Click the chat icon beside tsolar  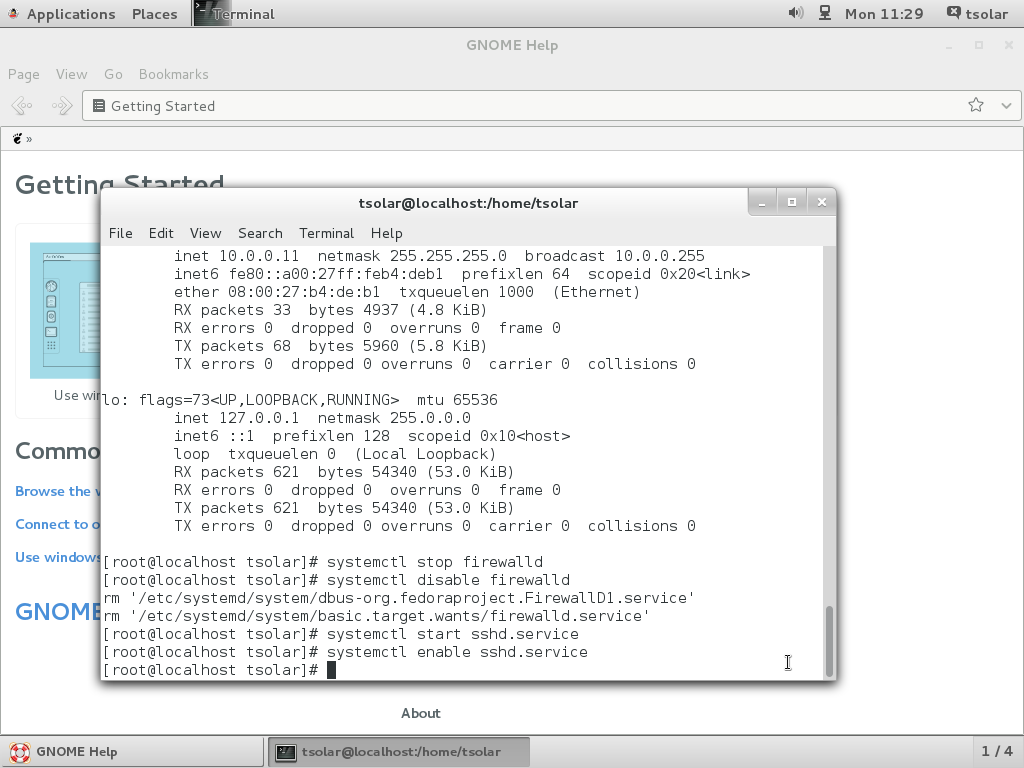click(x=953, y=12)
